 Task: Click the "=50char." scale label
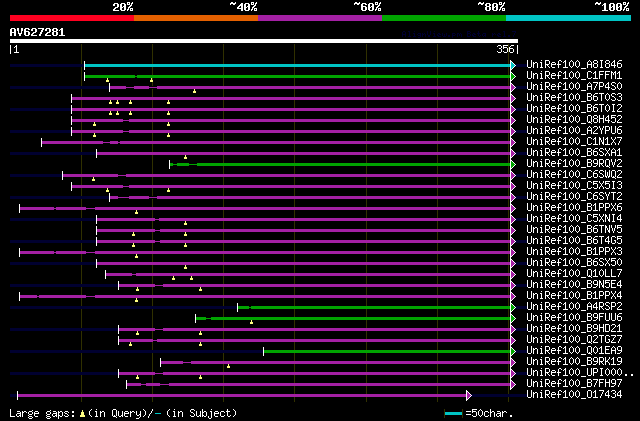point(488,413)
